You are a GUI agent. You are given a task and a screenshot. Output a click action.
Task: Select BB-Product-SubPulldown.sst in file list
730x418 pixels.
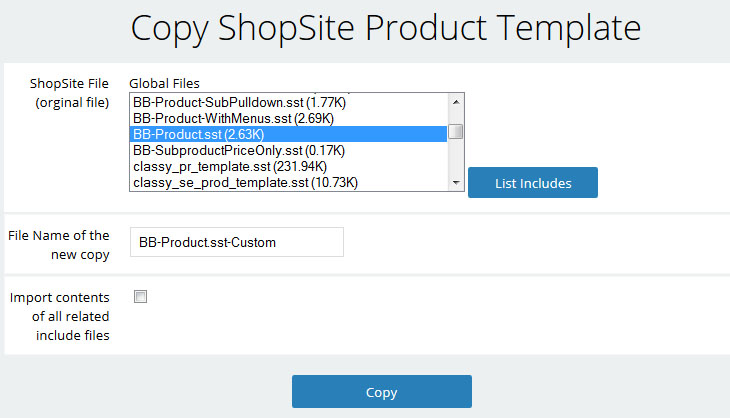[288, 102]
